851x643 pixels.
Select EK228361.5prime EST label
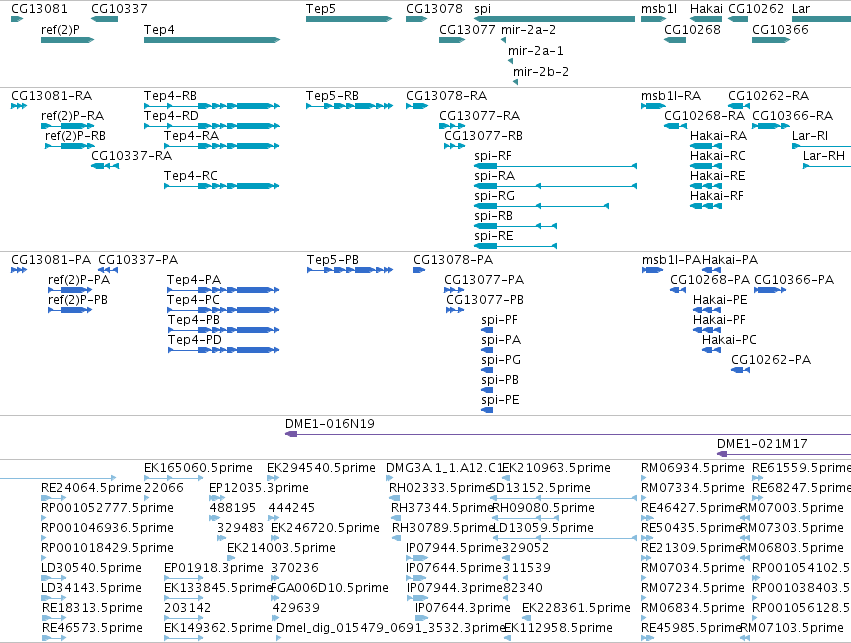tap(576, 608)
